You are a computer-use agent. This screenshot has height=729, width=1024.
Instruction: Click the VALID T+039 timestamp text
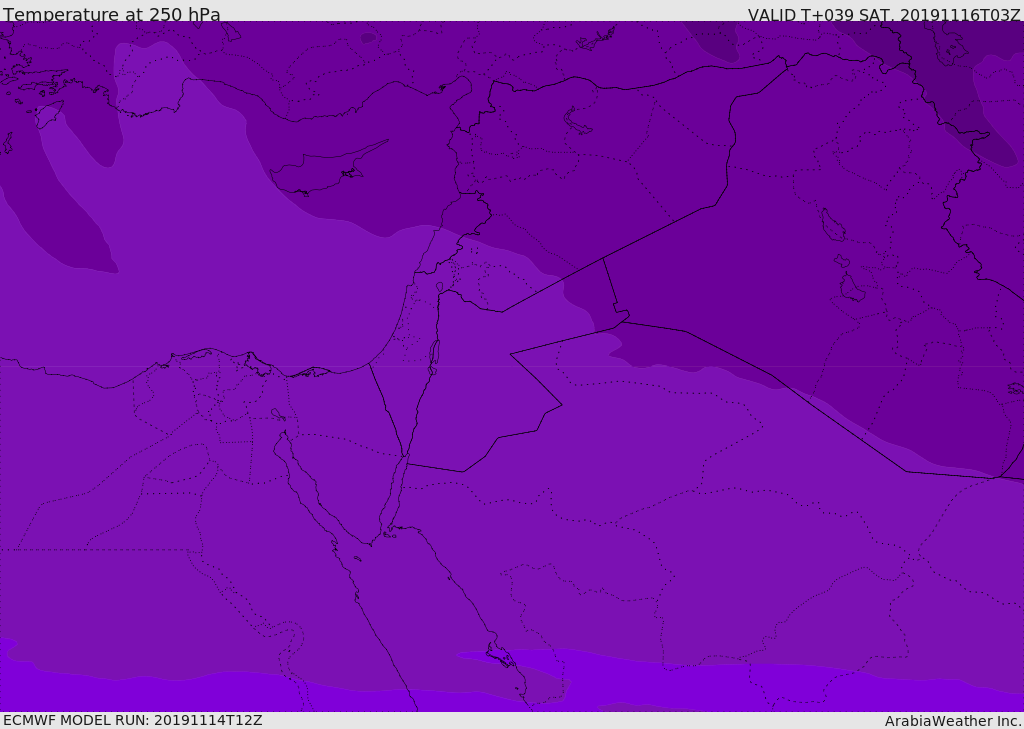pos(884,14)
